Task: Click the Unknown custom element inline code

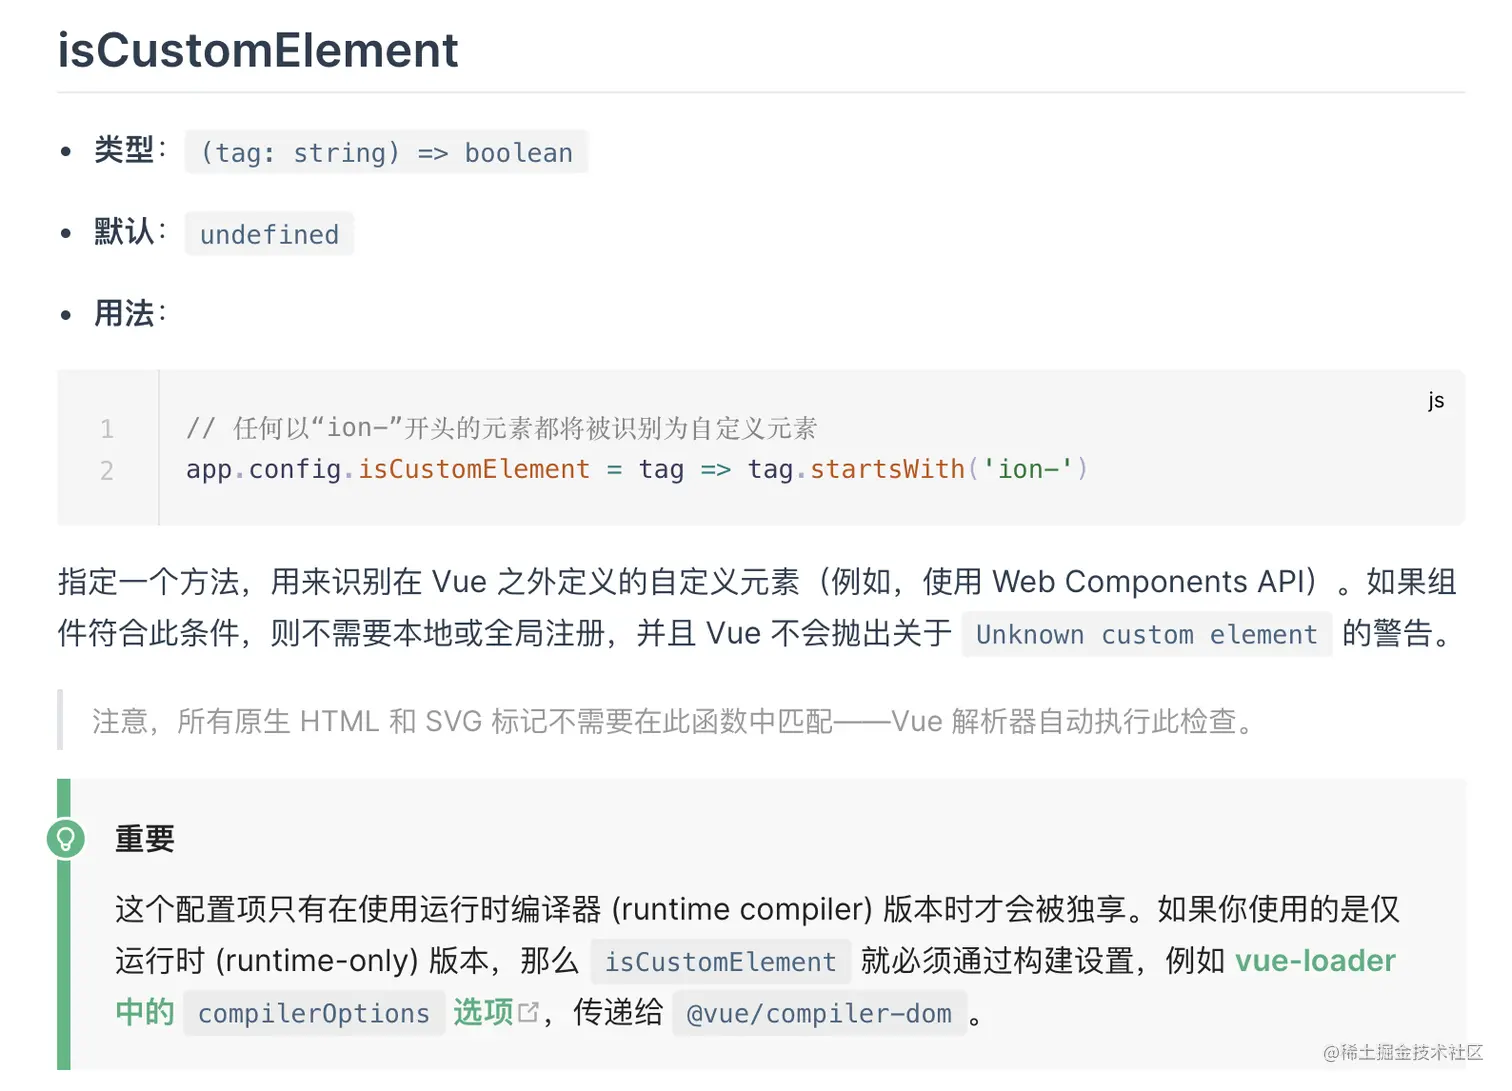Action: tap(1147, 634)
